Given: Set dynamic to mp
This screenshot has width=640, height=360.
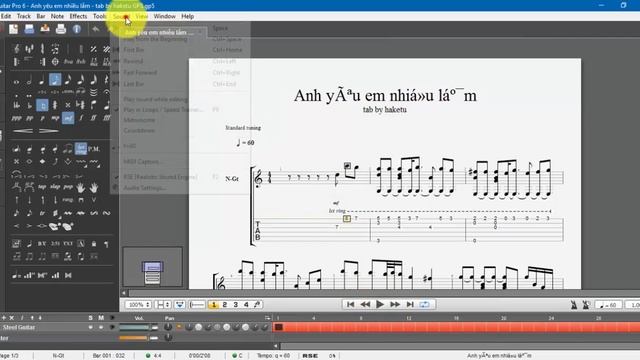Looking at the screenshot, I should [x=55, y=118].
